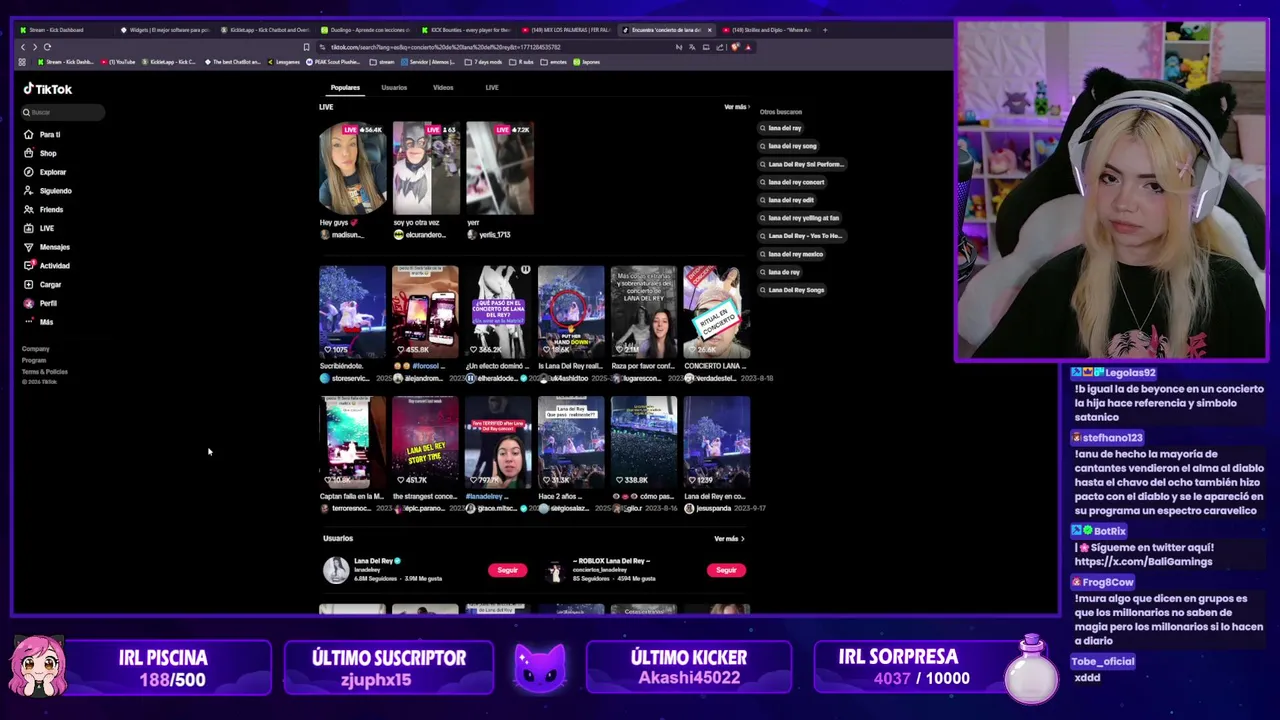Open the emotes bookmark folder
This screenshot has height=720, width=1280.
554,62
